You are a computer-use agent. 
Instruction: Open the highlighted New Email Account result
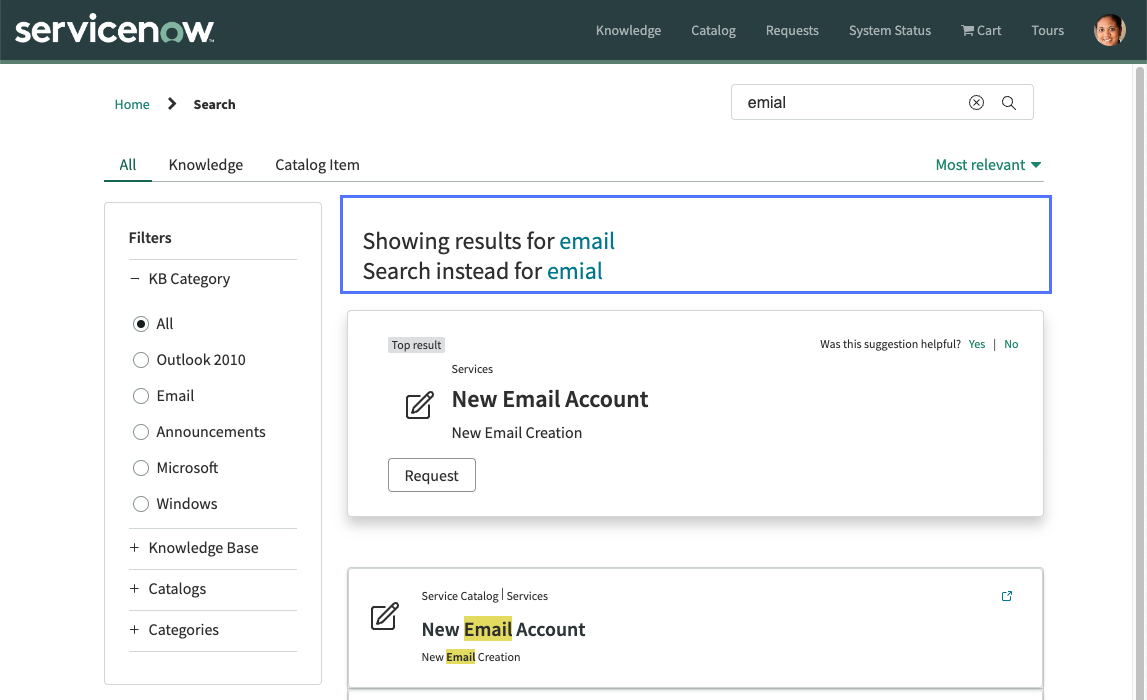click(x=503, y=629)
